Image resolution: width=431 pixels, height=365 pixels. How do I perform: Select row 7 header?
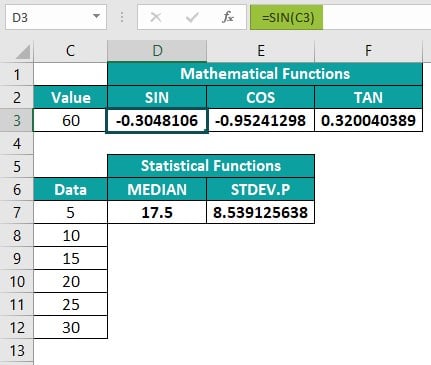tap(17, 212)
